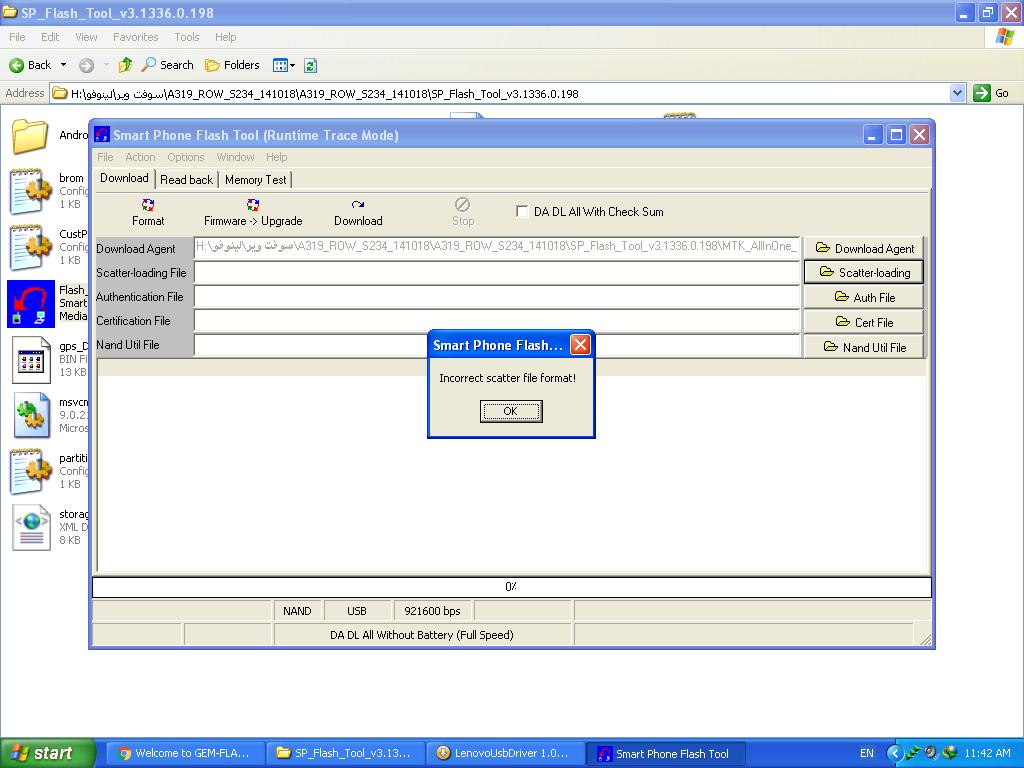Expand hidden system tray icons arrow
Viewport: 1024px width, 768px height.
(x=894, y=754)
